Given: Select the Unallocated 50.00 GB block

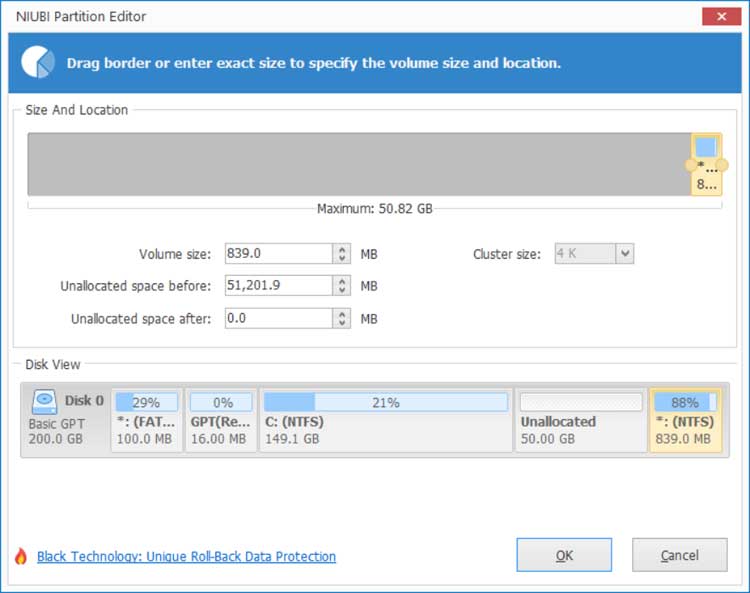Looking at the screenshot, I should coord(581,420).
